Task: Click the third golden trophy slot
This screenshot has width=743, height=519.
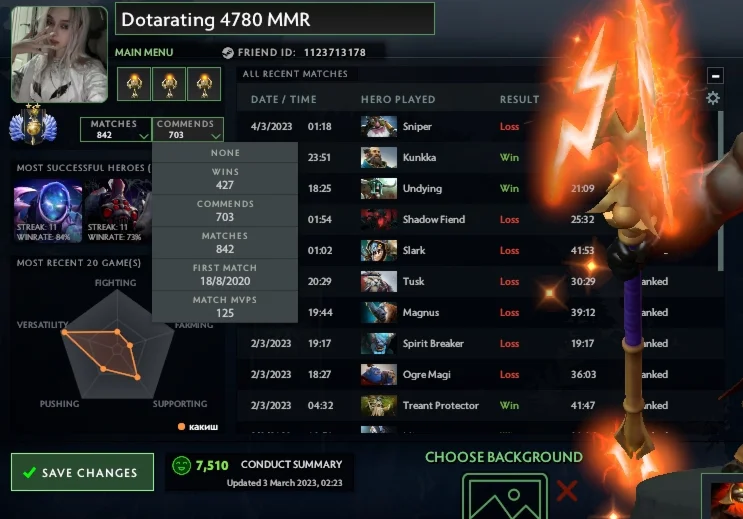Action: click(x=204, y=84)
